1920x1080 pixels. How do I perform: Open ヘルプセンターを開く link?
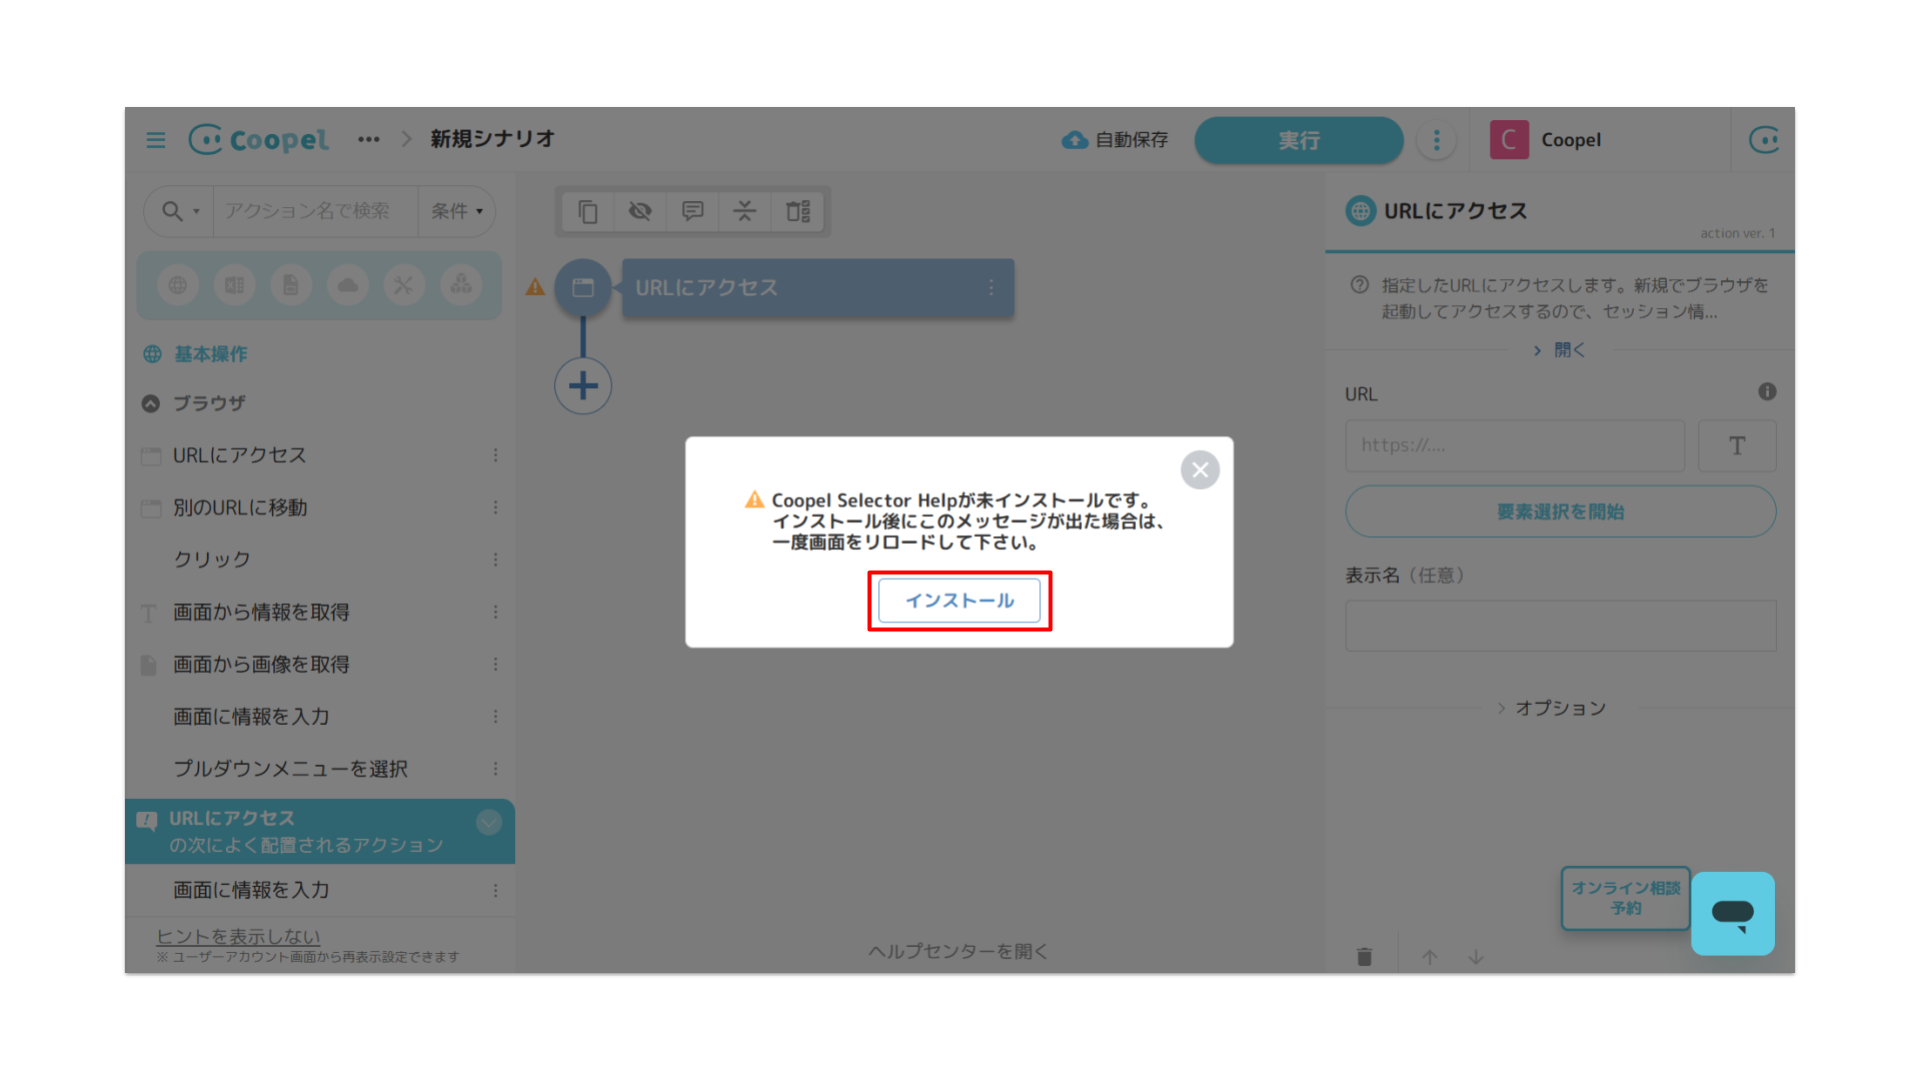[957, 951]
